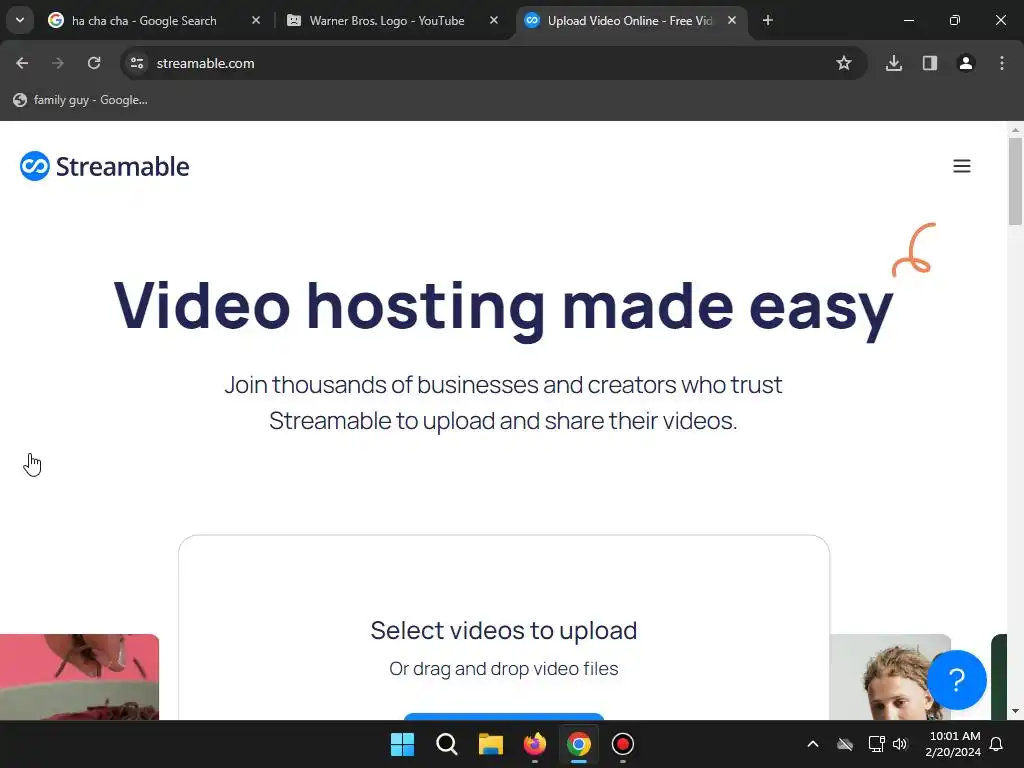Select the Upload Video Online tab
1024x768 pixels.
[632, 20]
